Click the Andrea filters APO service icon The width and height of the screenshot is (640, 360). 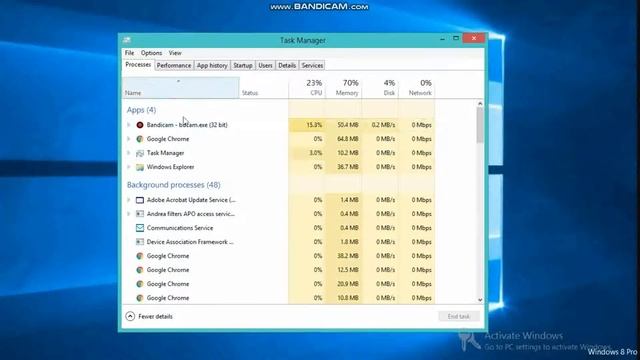point(140,214)
